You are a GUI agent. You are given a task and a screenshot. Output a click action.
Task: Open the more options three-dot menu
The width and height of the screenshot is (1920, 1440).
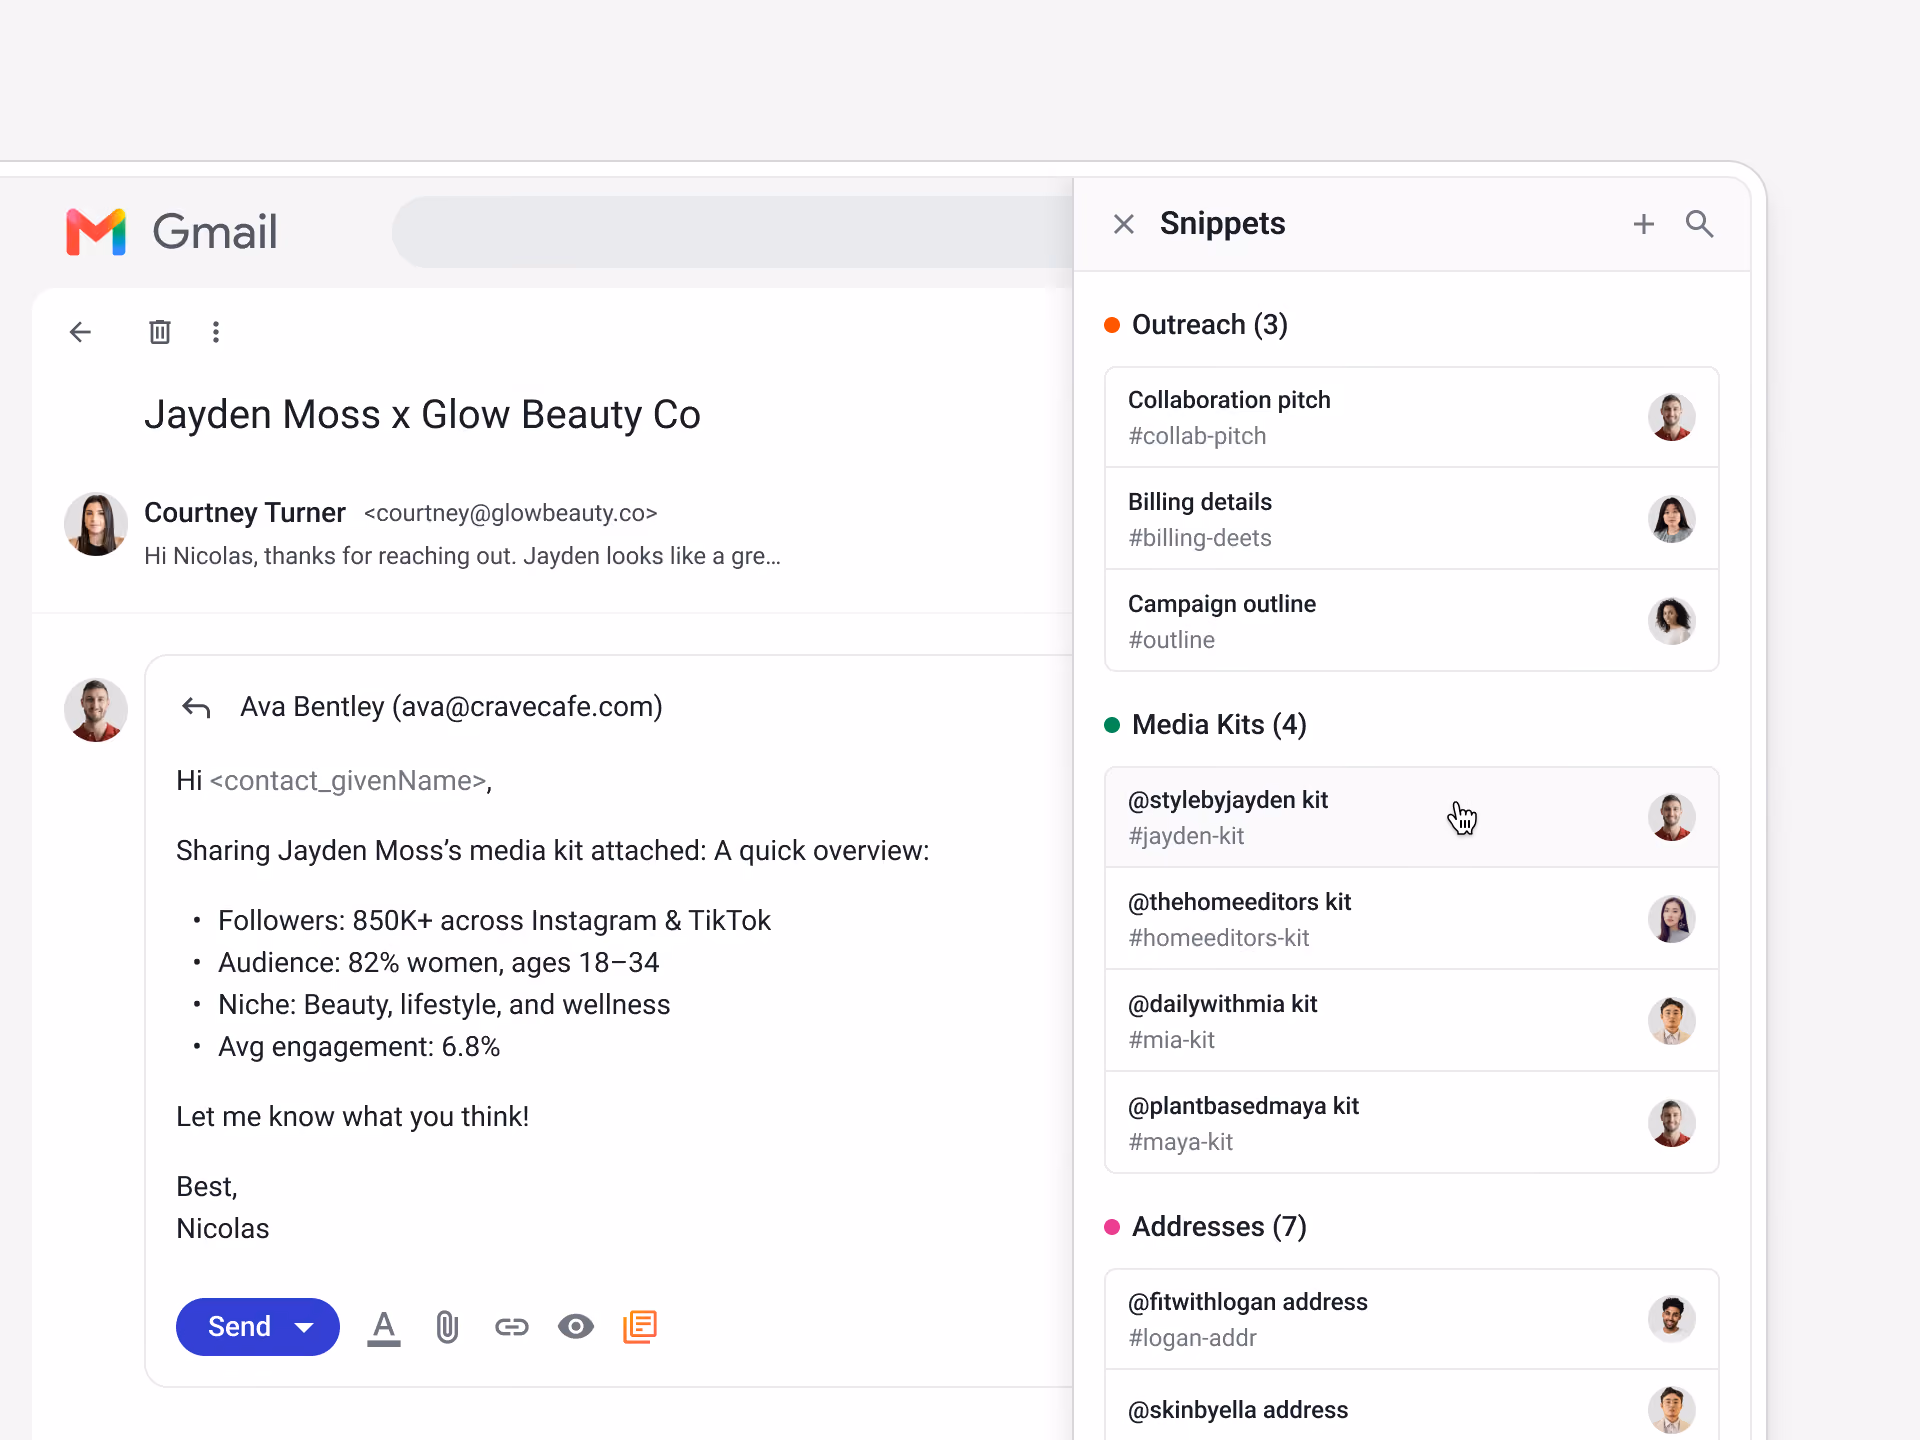coord(216,332)
